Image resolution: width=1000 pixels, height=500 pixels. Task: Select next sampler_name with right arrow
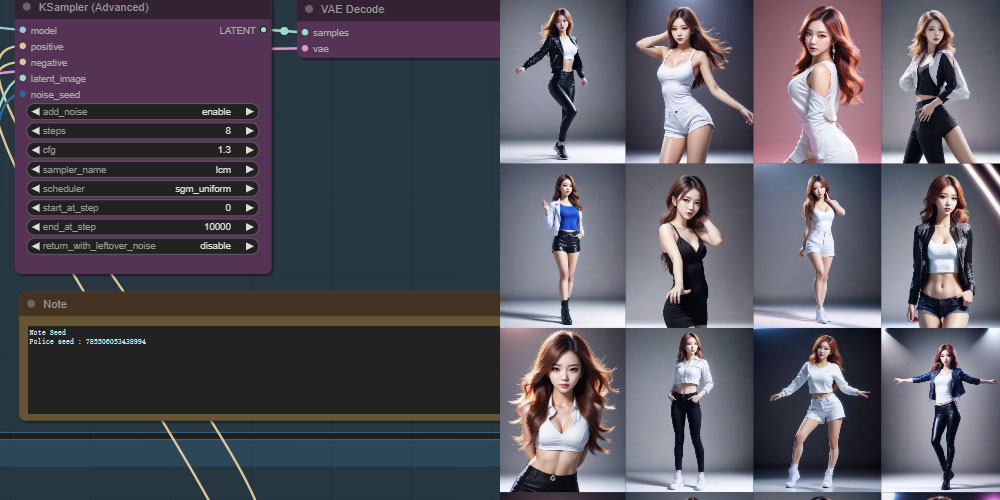point(250,170)
